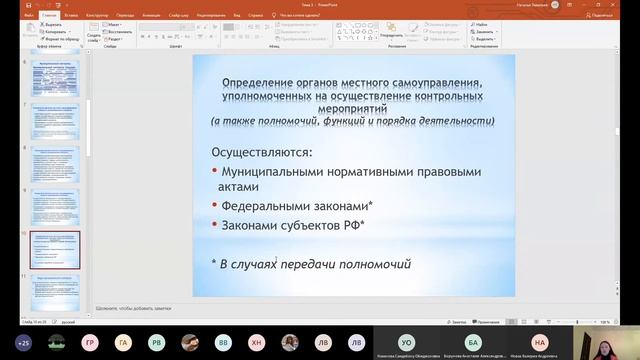Click participant avatar 'РВ'
The width and height of the screenshot is (640, 360).
point(157,343)
